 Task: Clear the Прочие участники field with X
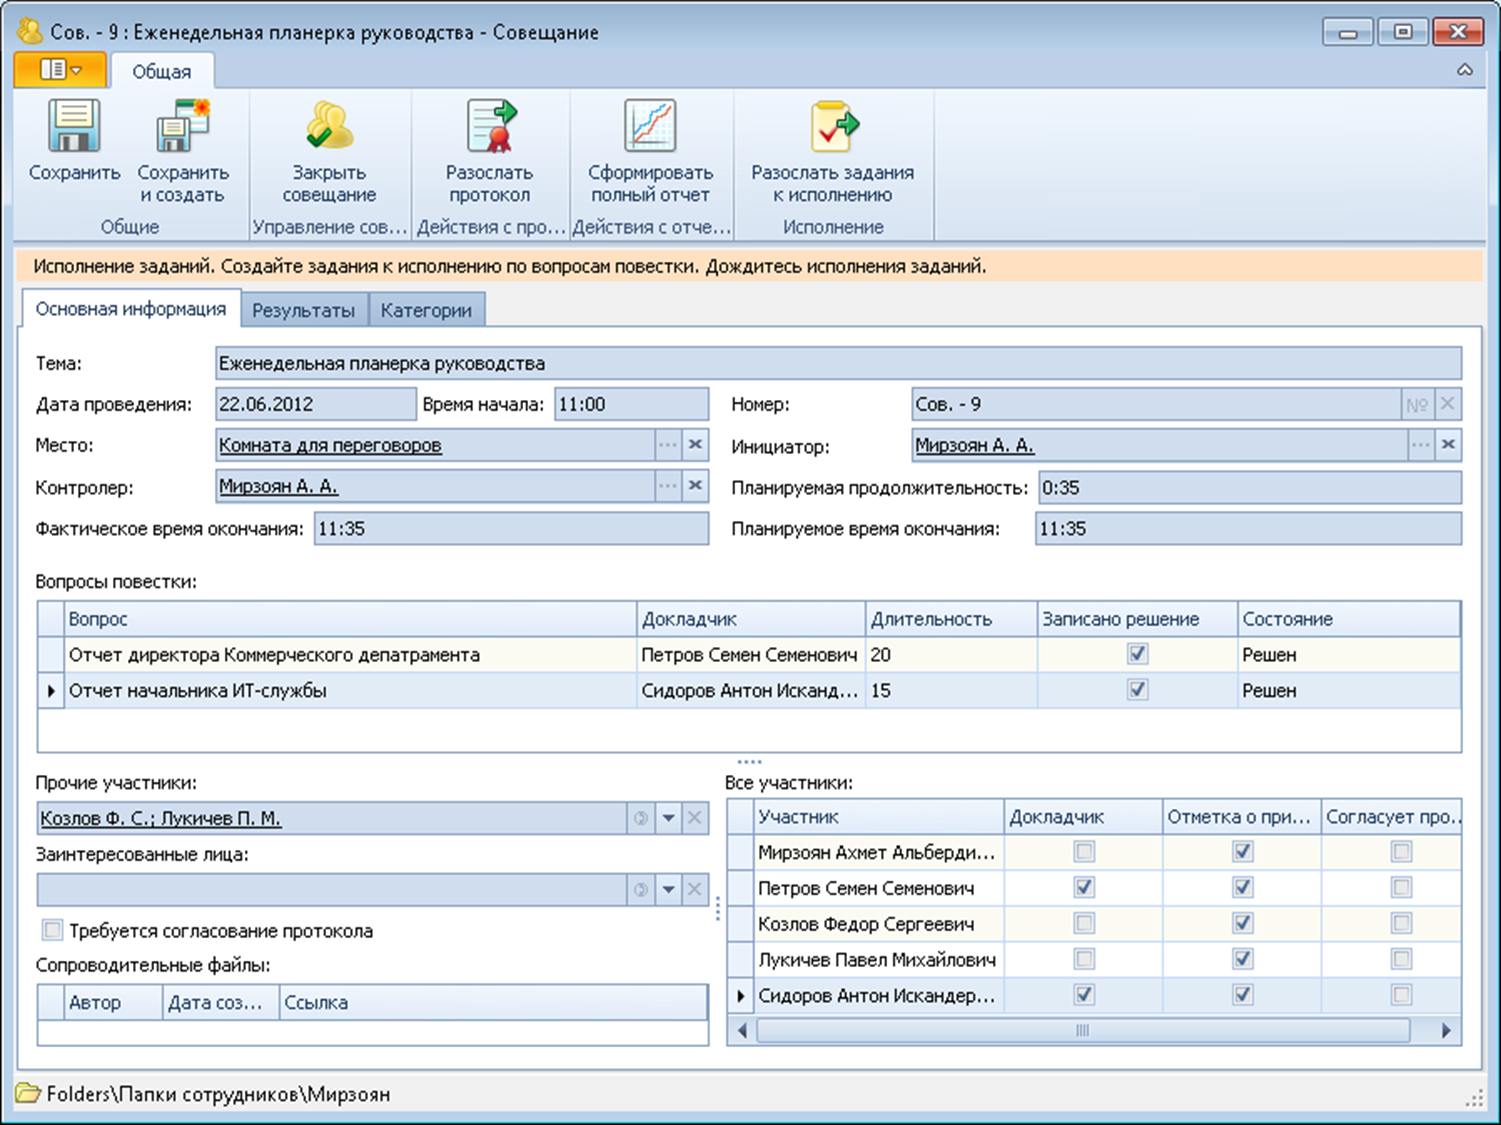(x=695, y=818)
